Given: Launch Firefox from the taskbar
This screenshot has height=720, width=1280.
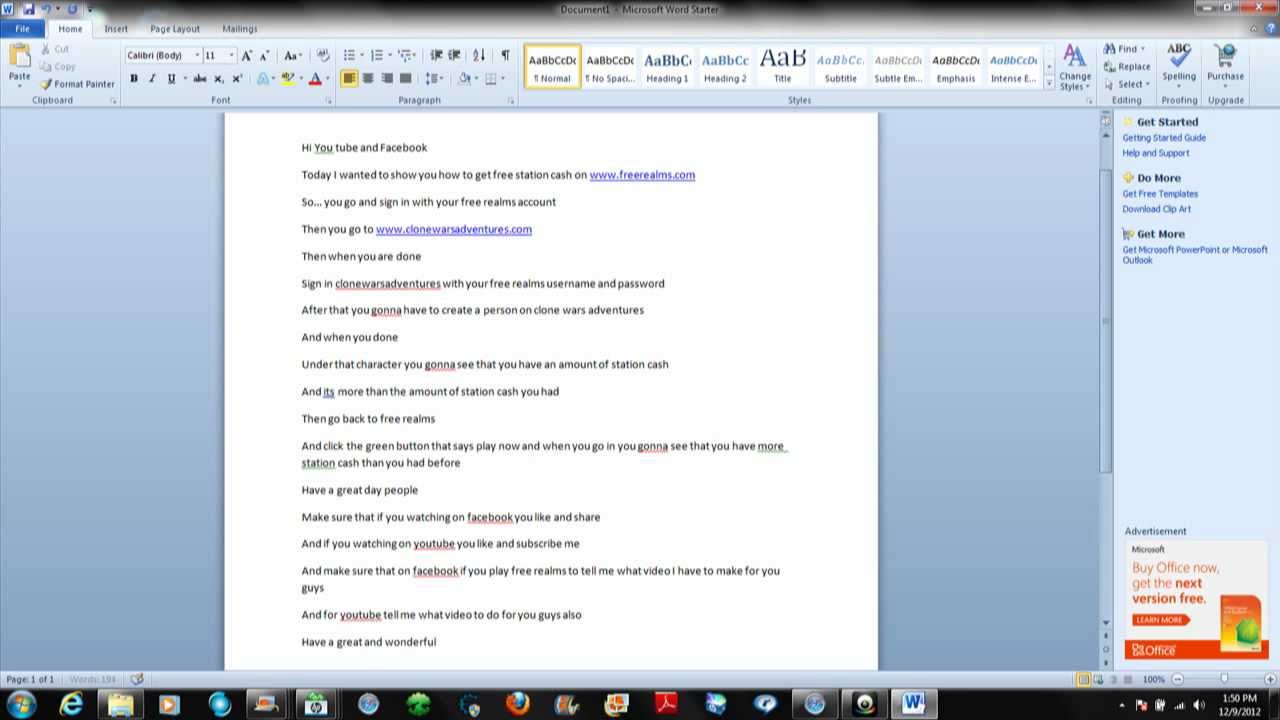Looking at the screenshot, I should [x=517, y=704].
